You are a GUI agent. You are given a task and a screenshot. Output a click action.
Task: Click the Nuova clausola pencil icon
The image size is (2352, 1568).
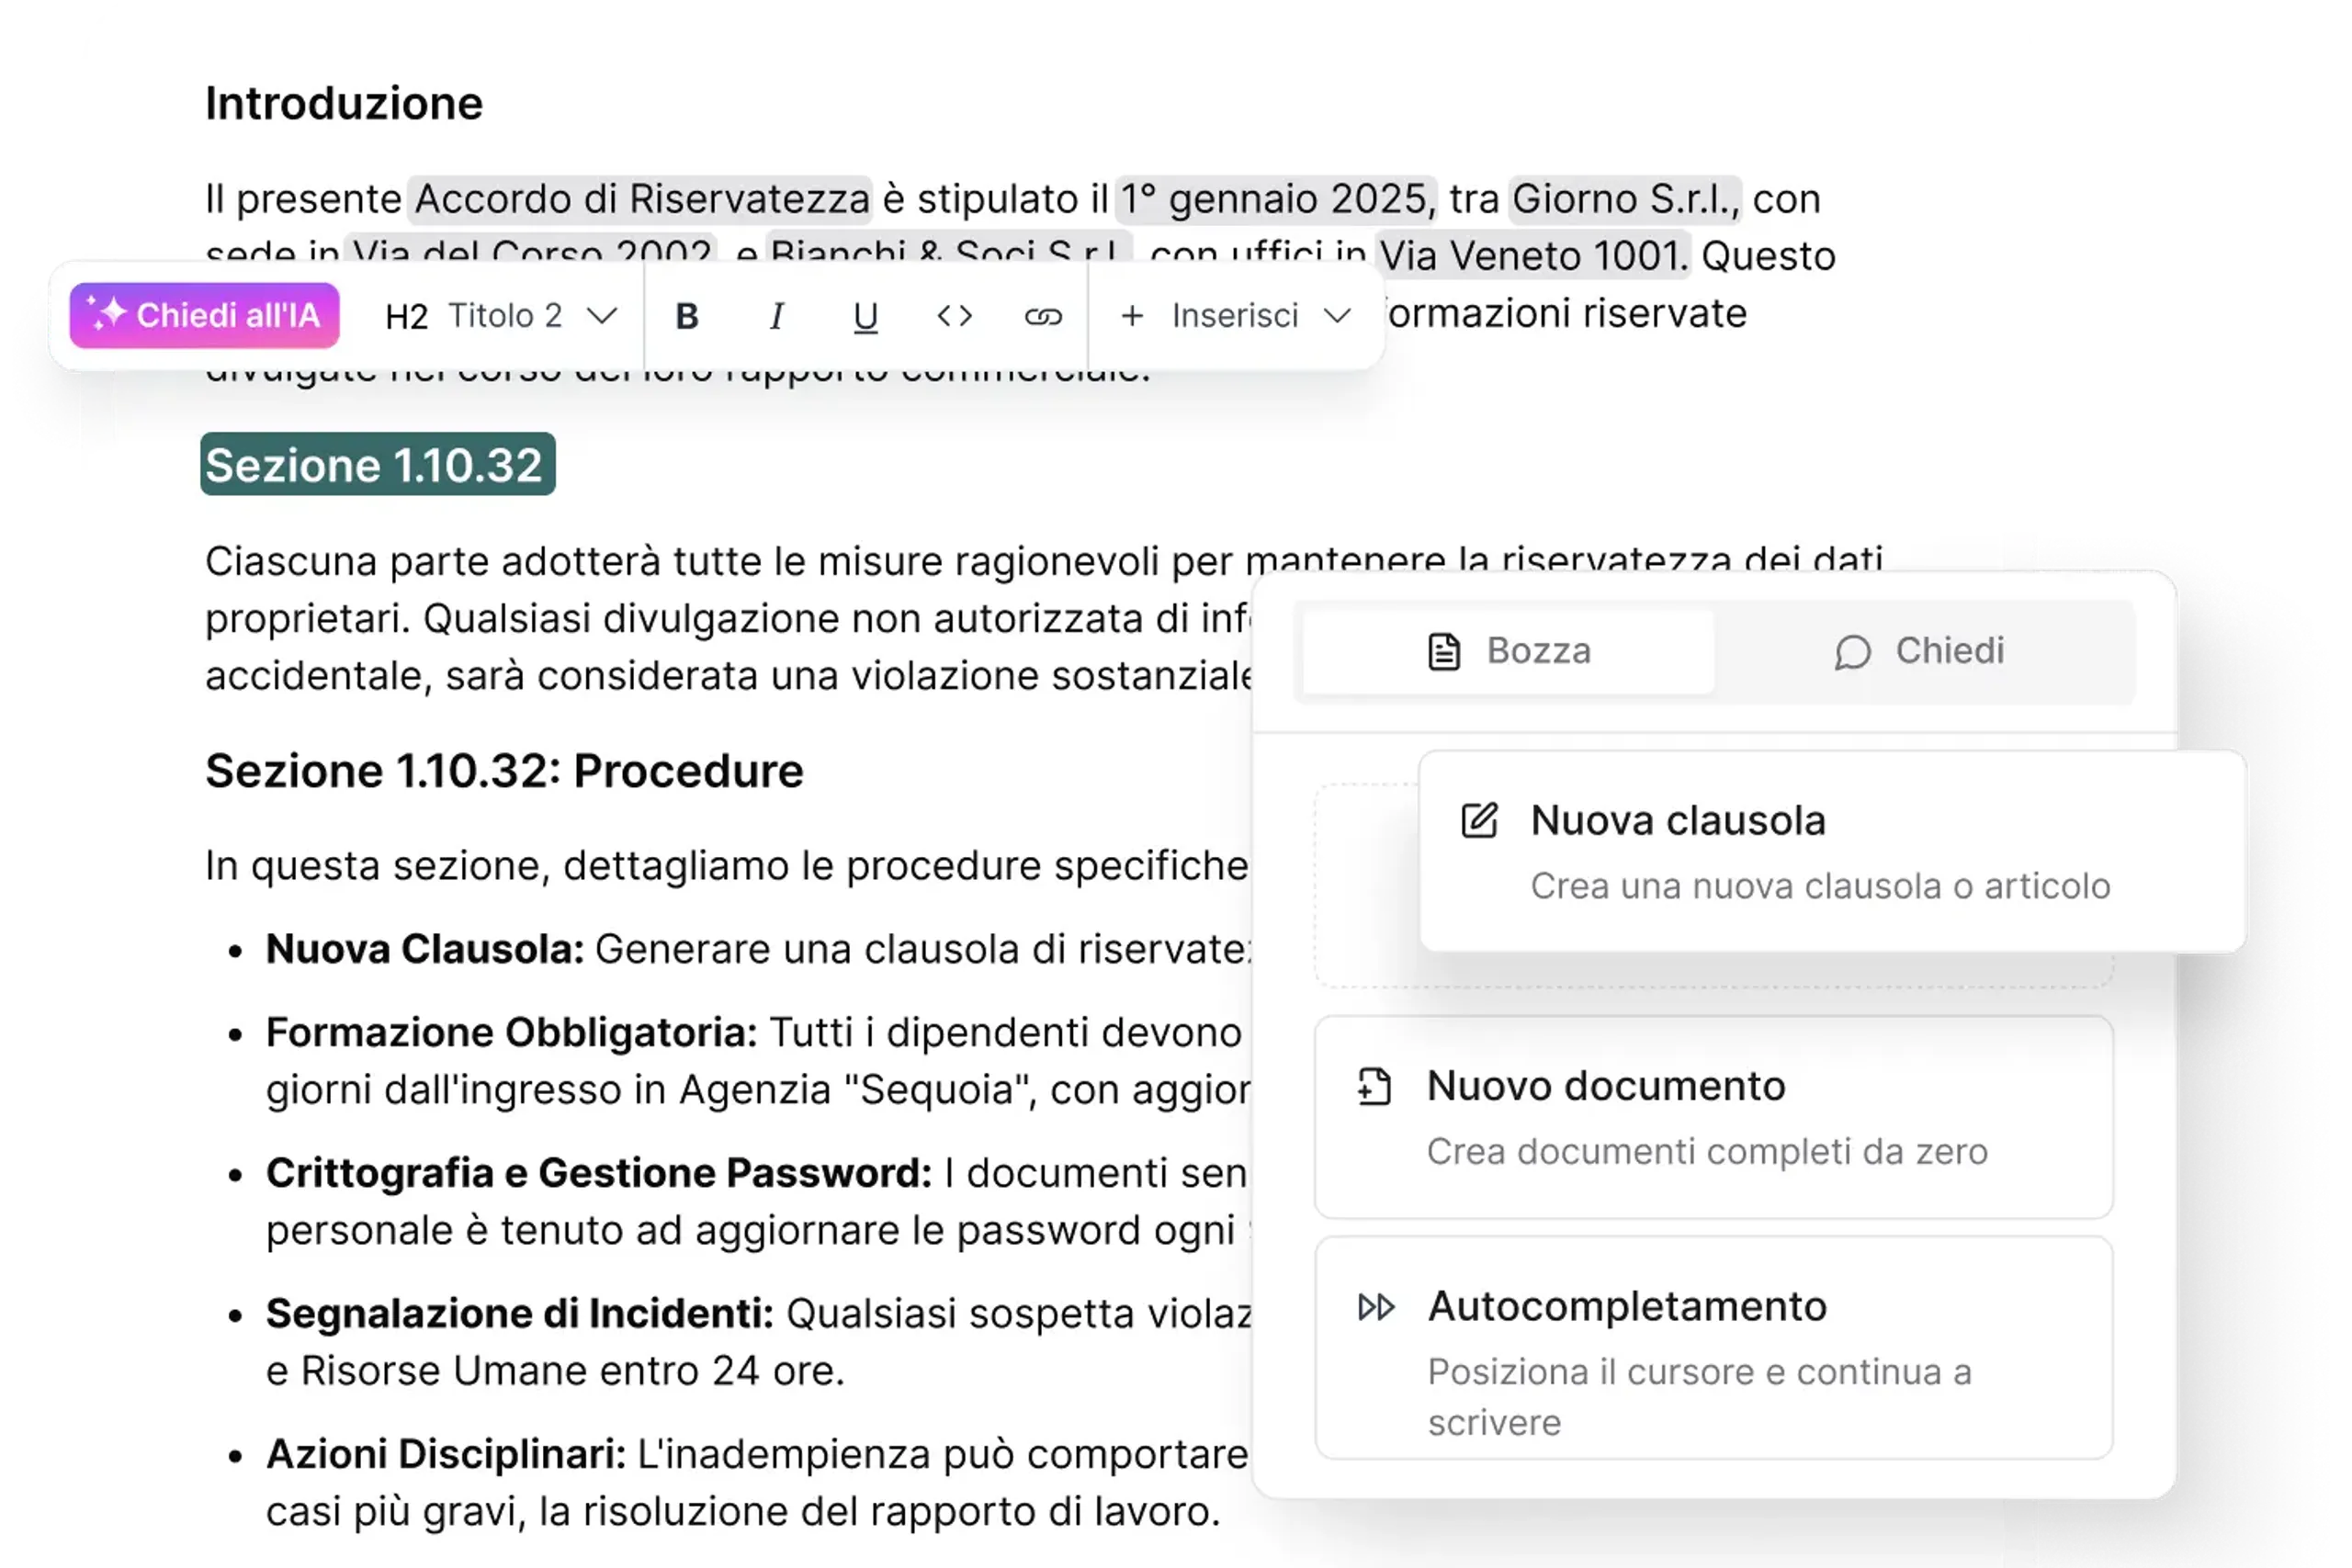pyautogui.click(x=1479, y=820)
